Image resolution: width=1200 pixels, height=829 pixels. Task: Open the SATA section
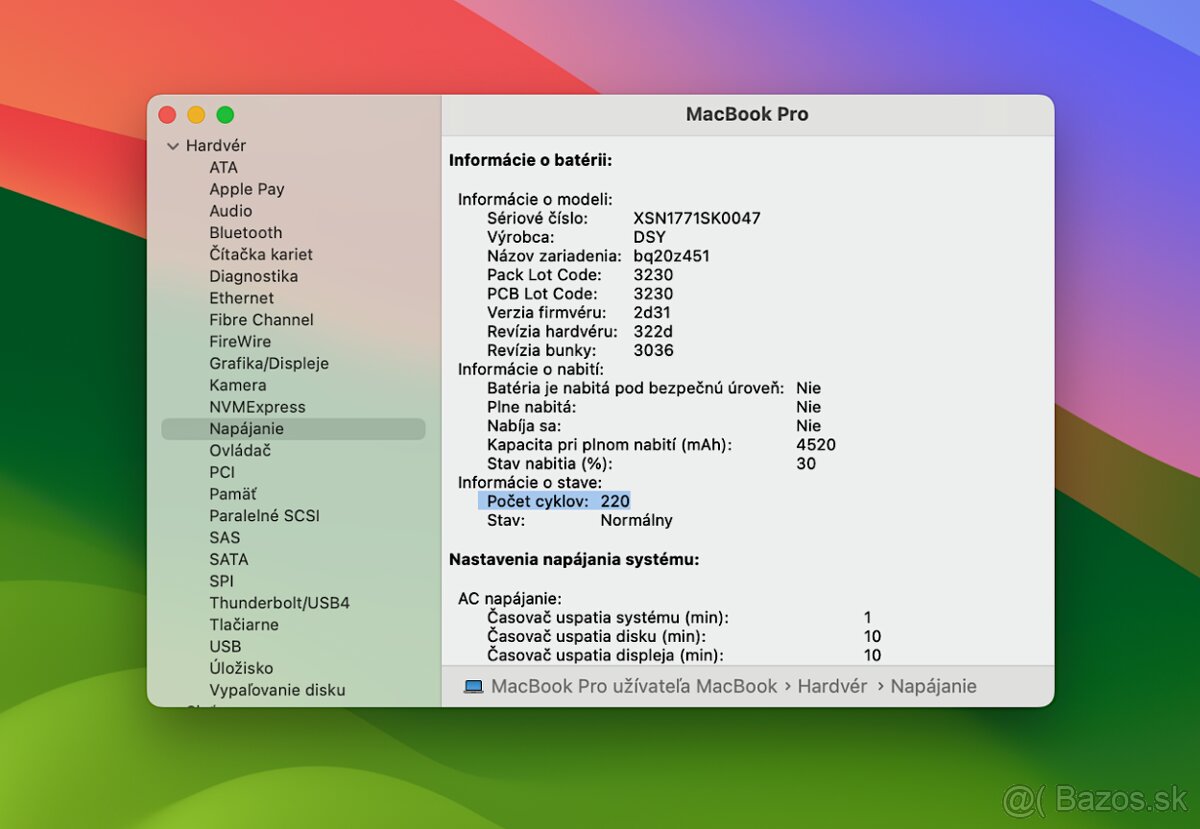(x=229, y=559)
